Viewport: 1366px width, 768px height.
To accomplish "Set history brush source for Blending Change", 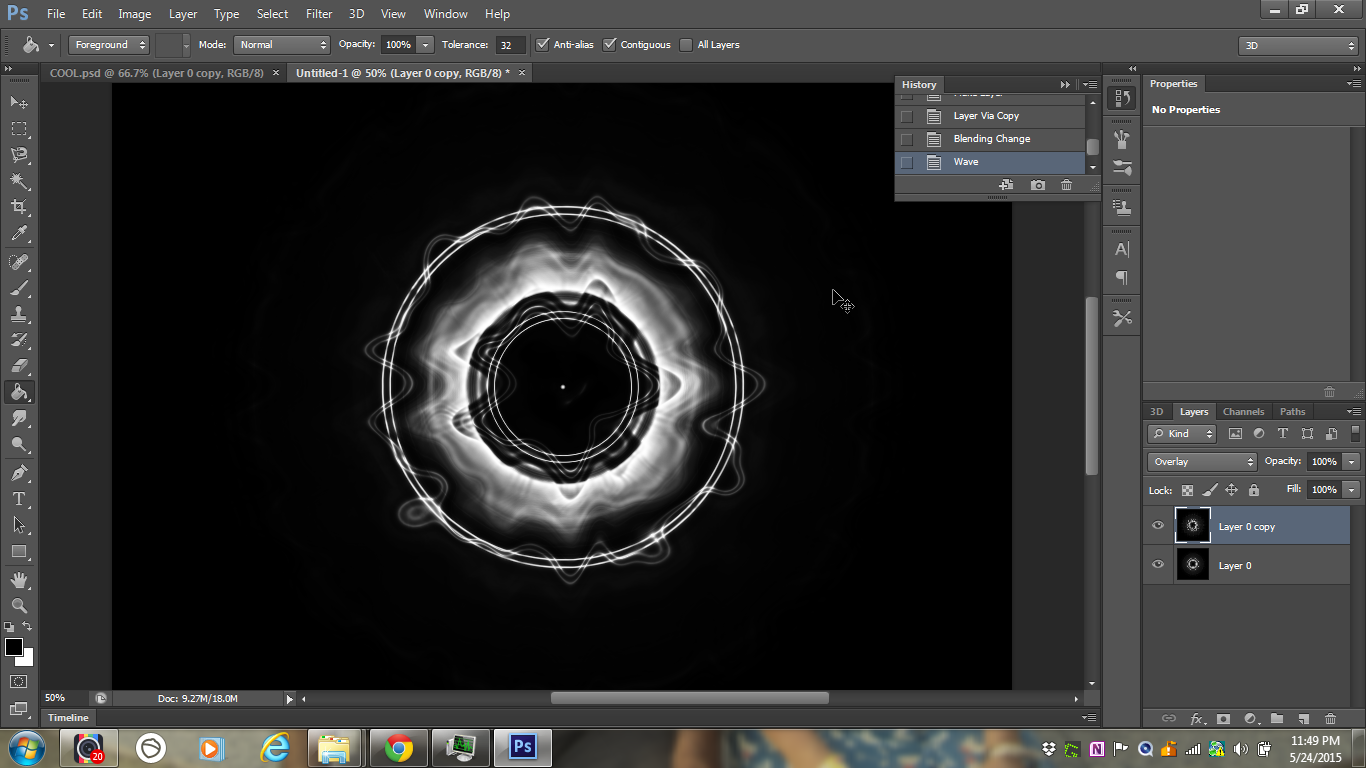I will (x=907, y=139).
